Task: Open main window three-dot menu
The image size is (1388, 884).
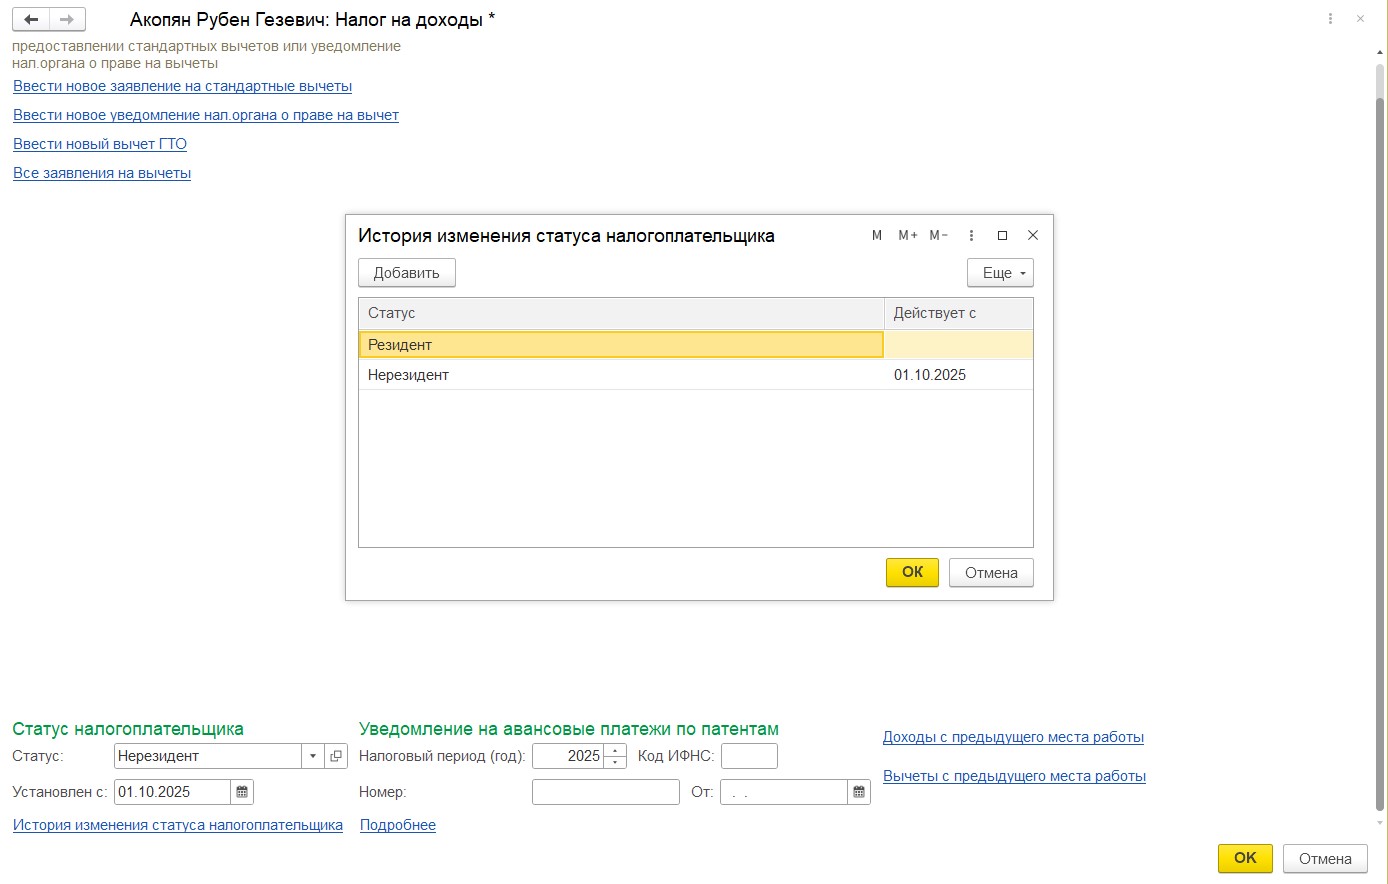Action: [1330, 19]
